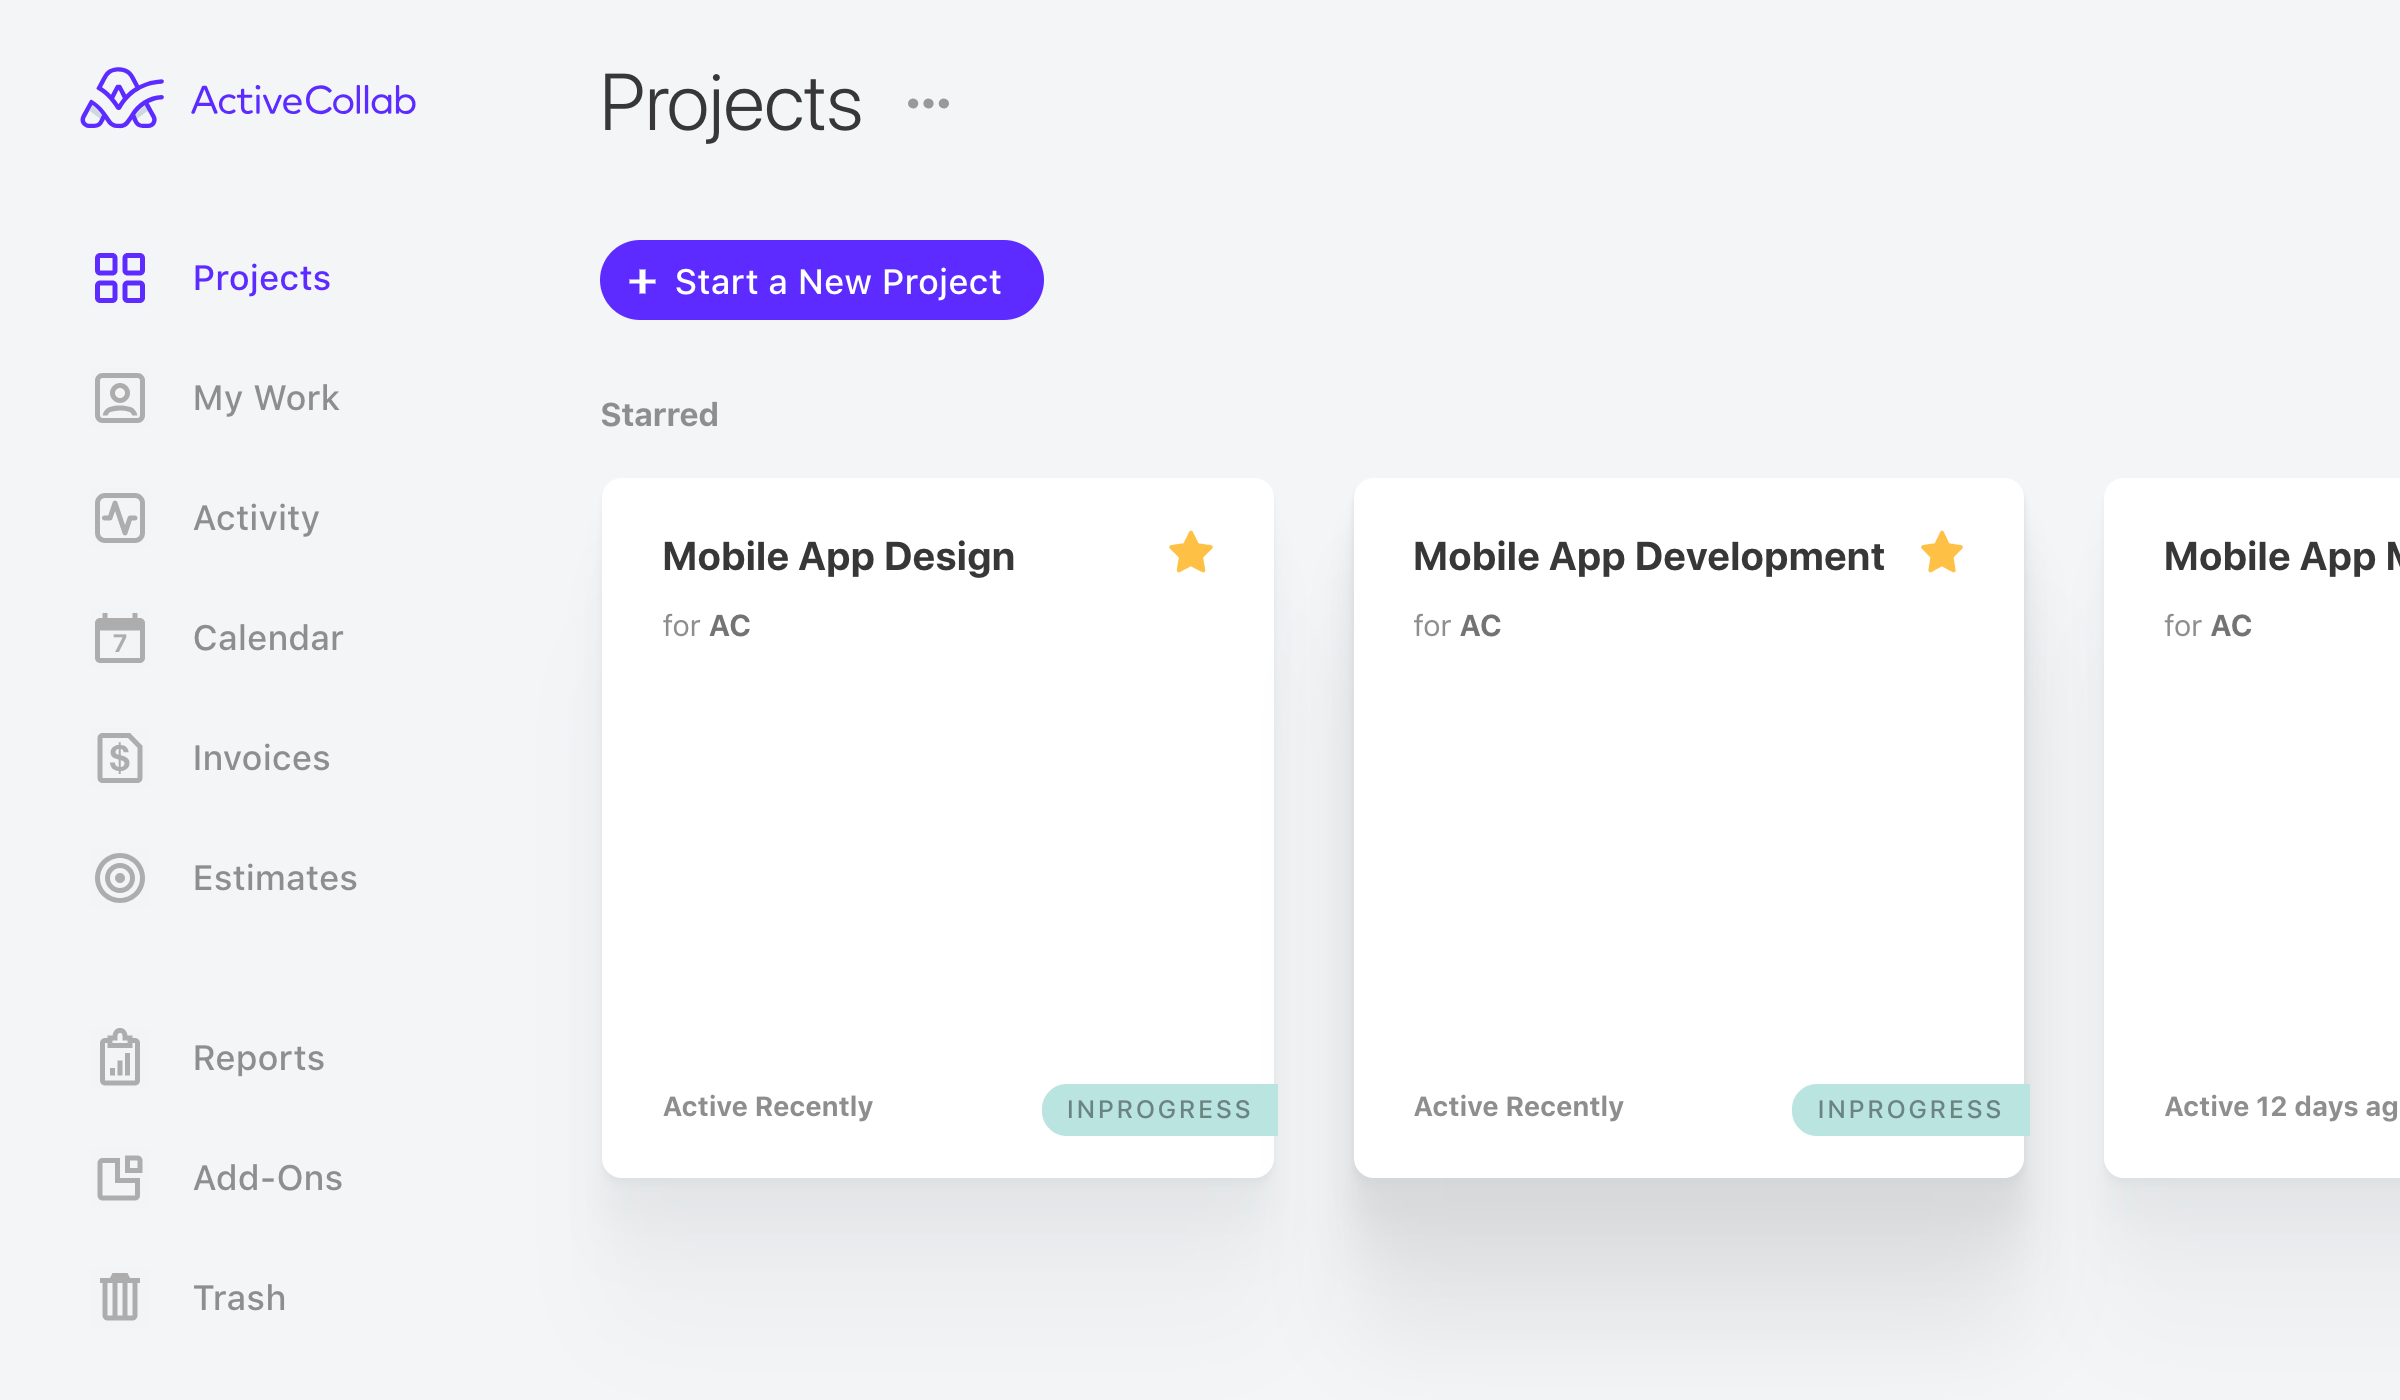Open My Work section
This screenshot has height=1400, width=2400.
tap(265, 397)
